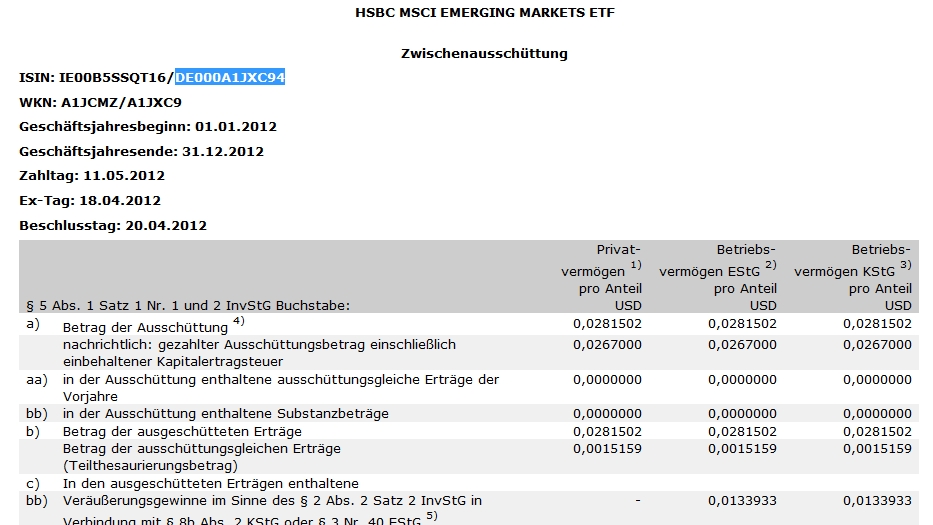Click the Zwischenausschüttung heading
The image size is (933, 525).
pos(484,54)
